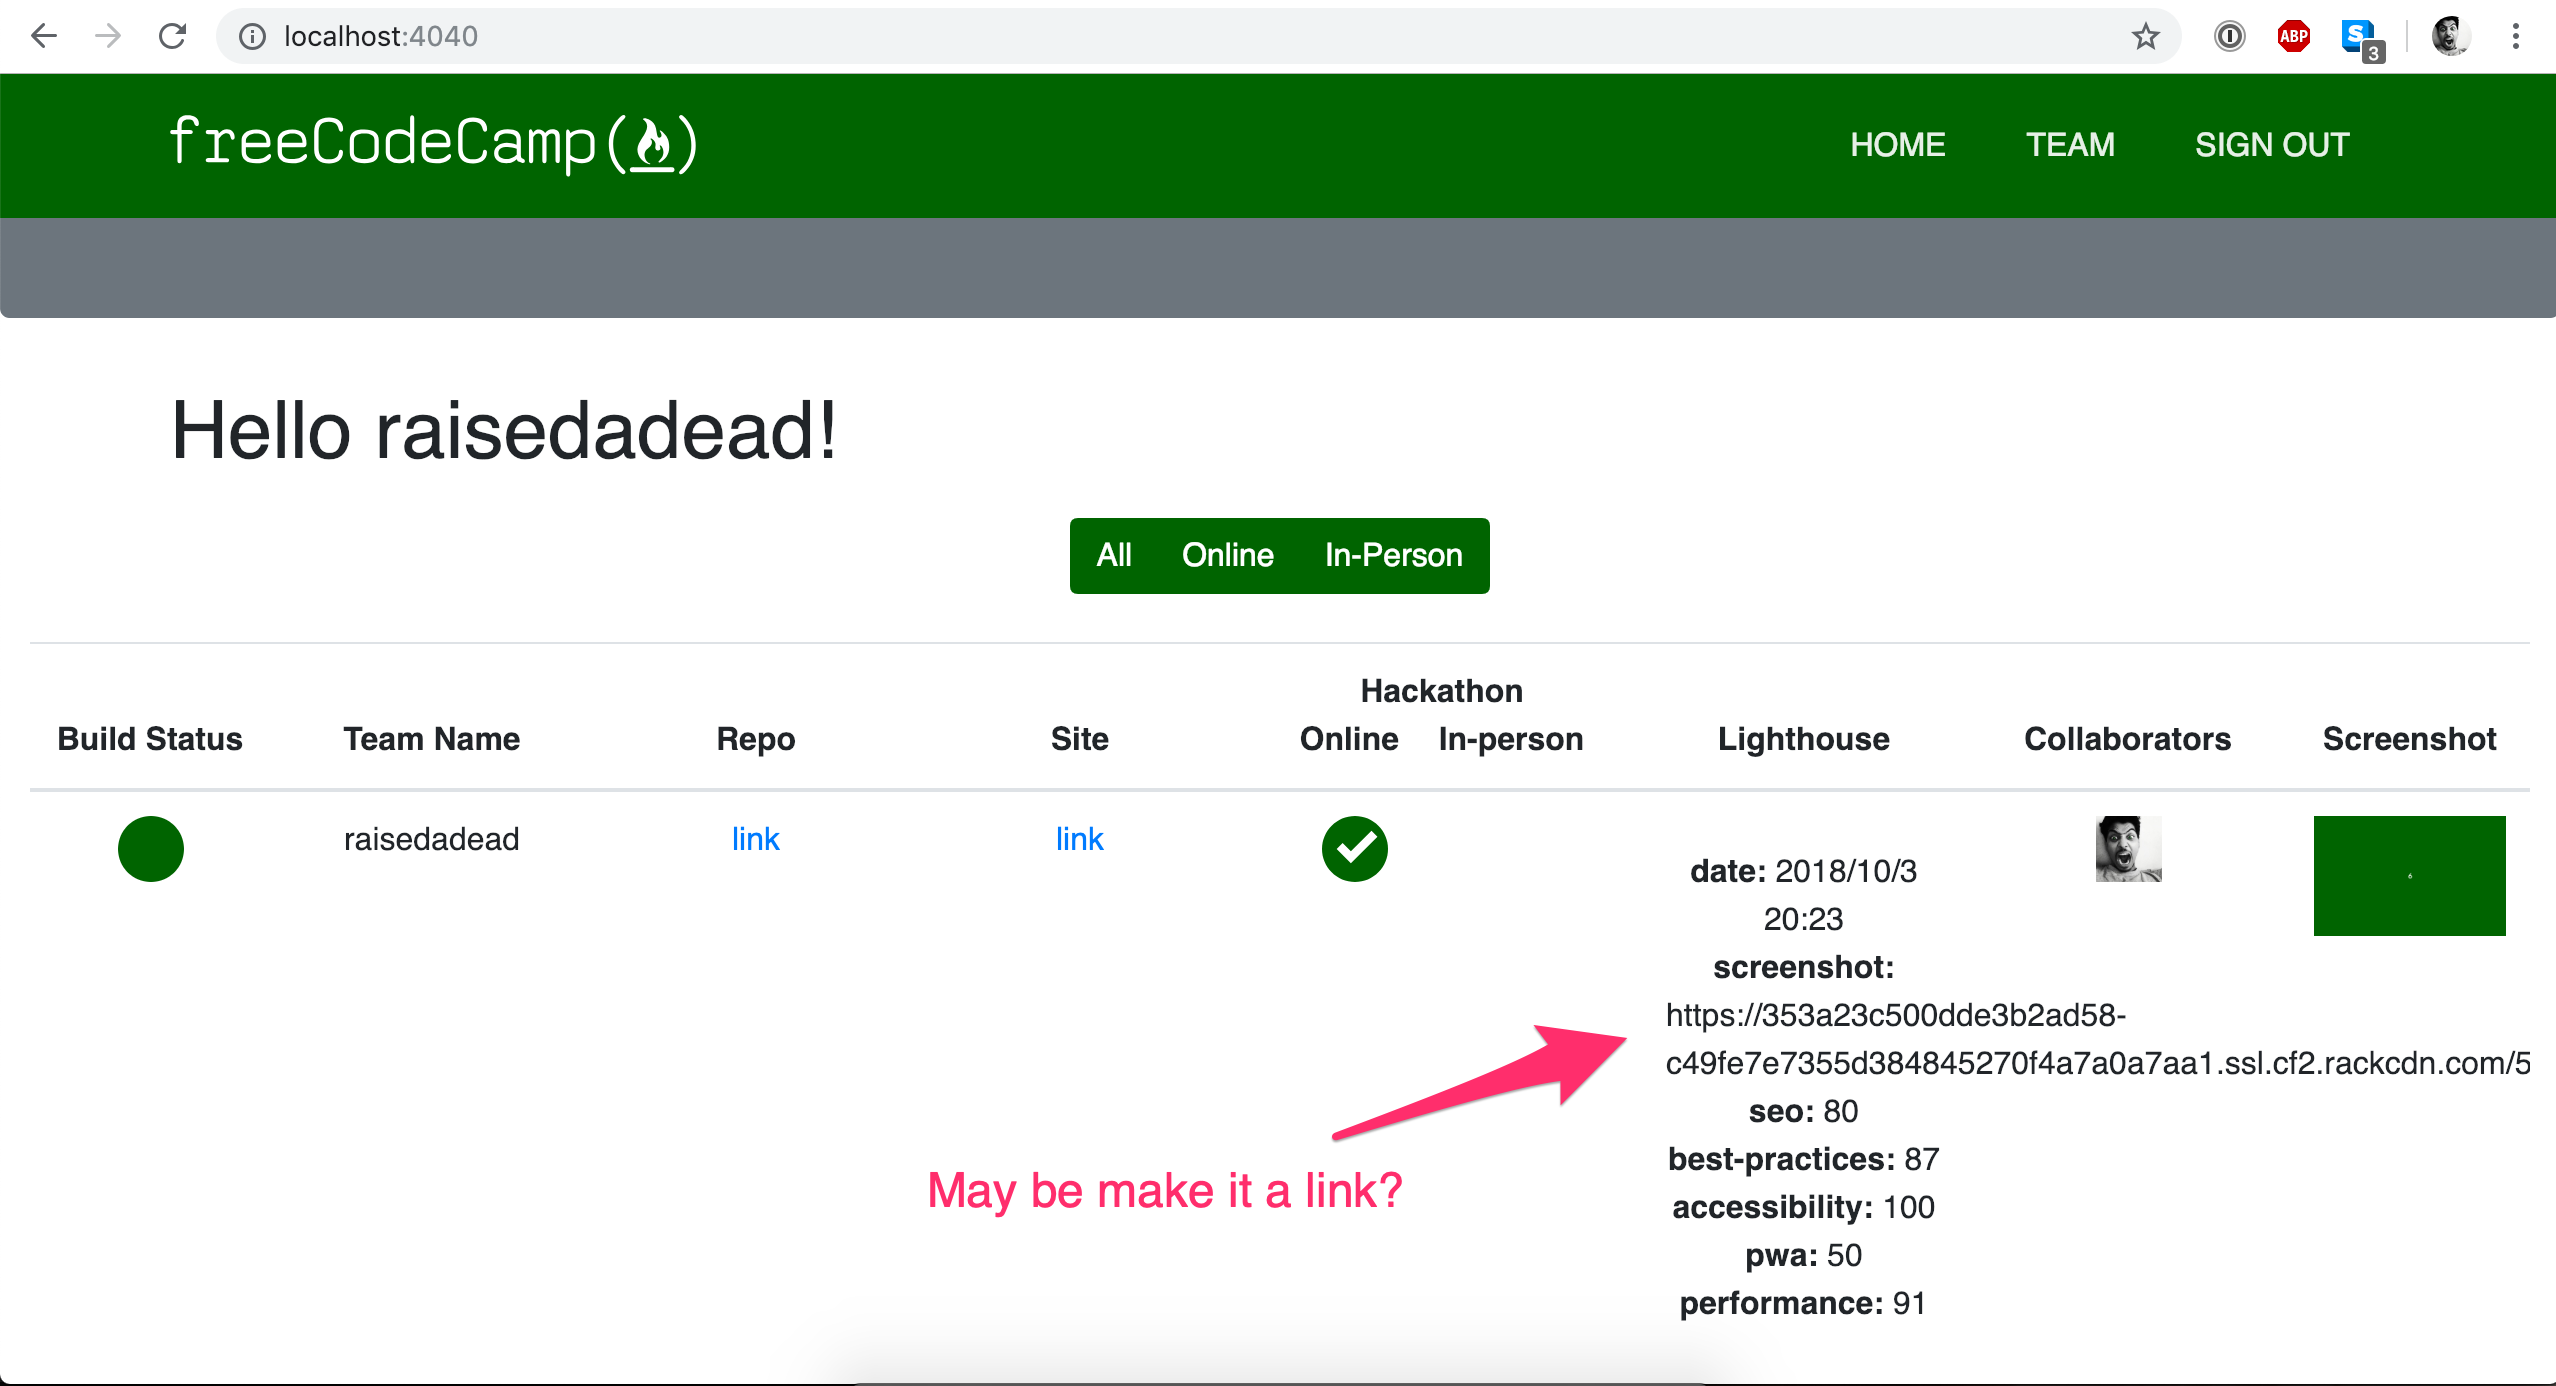
Task: Click the green screenshot thumbnail
Action: [2409, 876]
